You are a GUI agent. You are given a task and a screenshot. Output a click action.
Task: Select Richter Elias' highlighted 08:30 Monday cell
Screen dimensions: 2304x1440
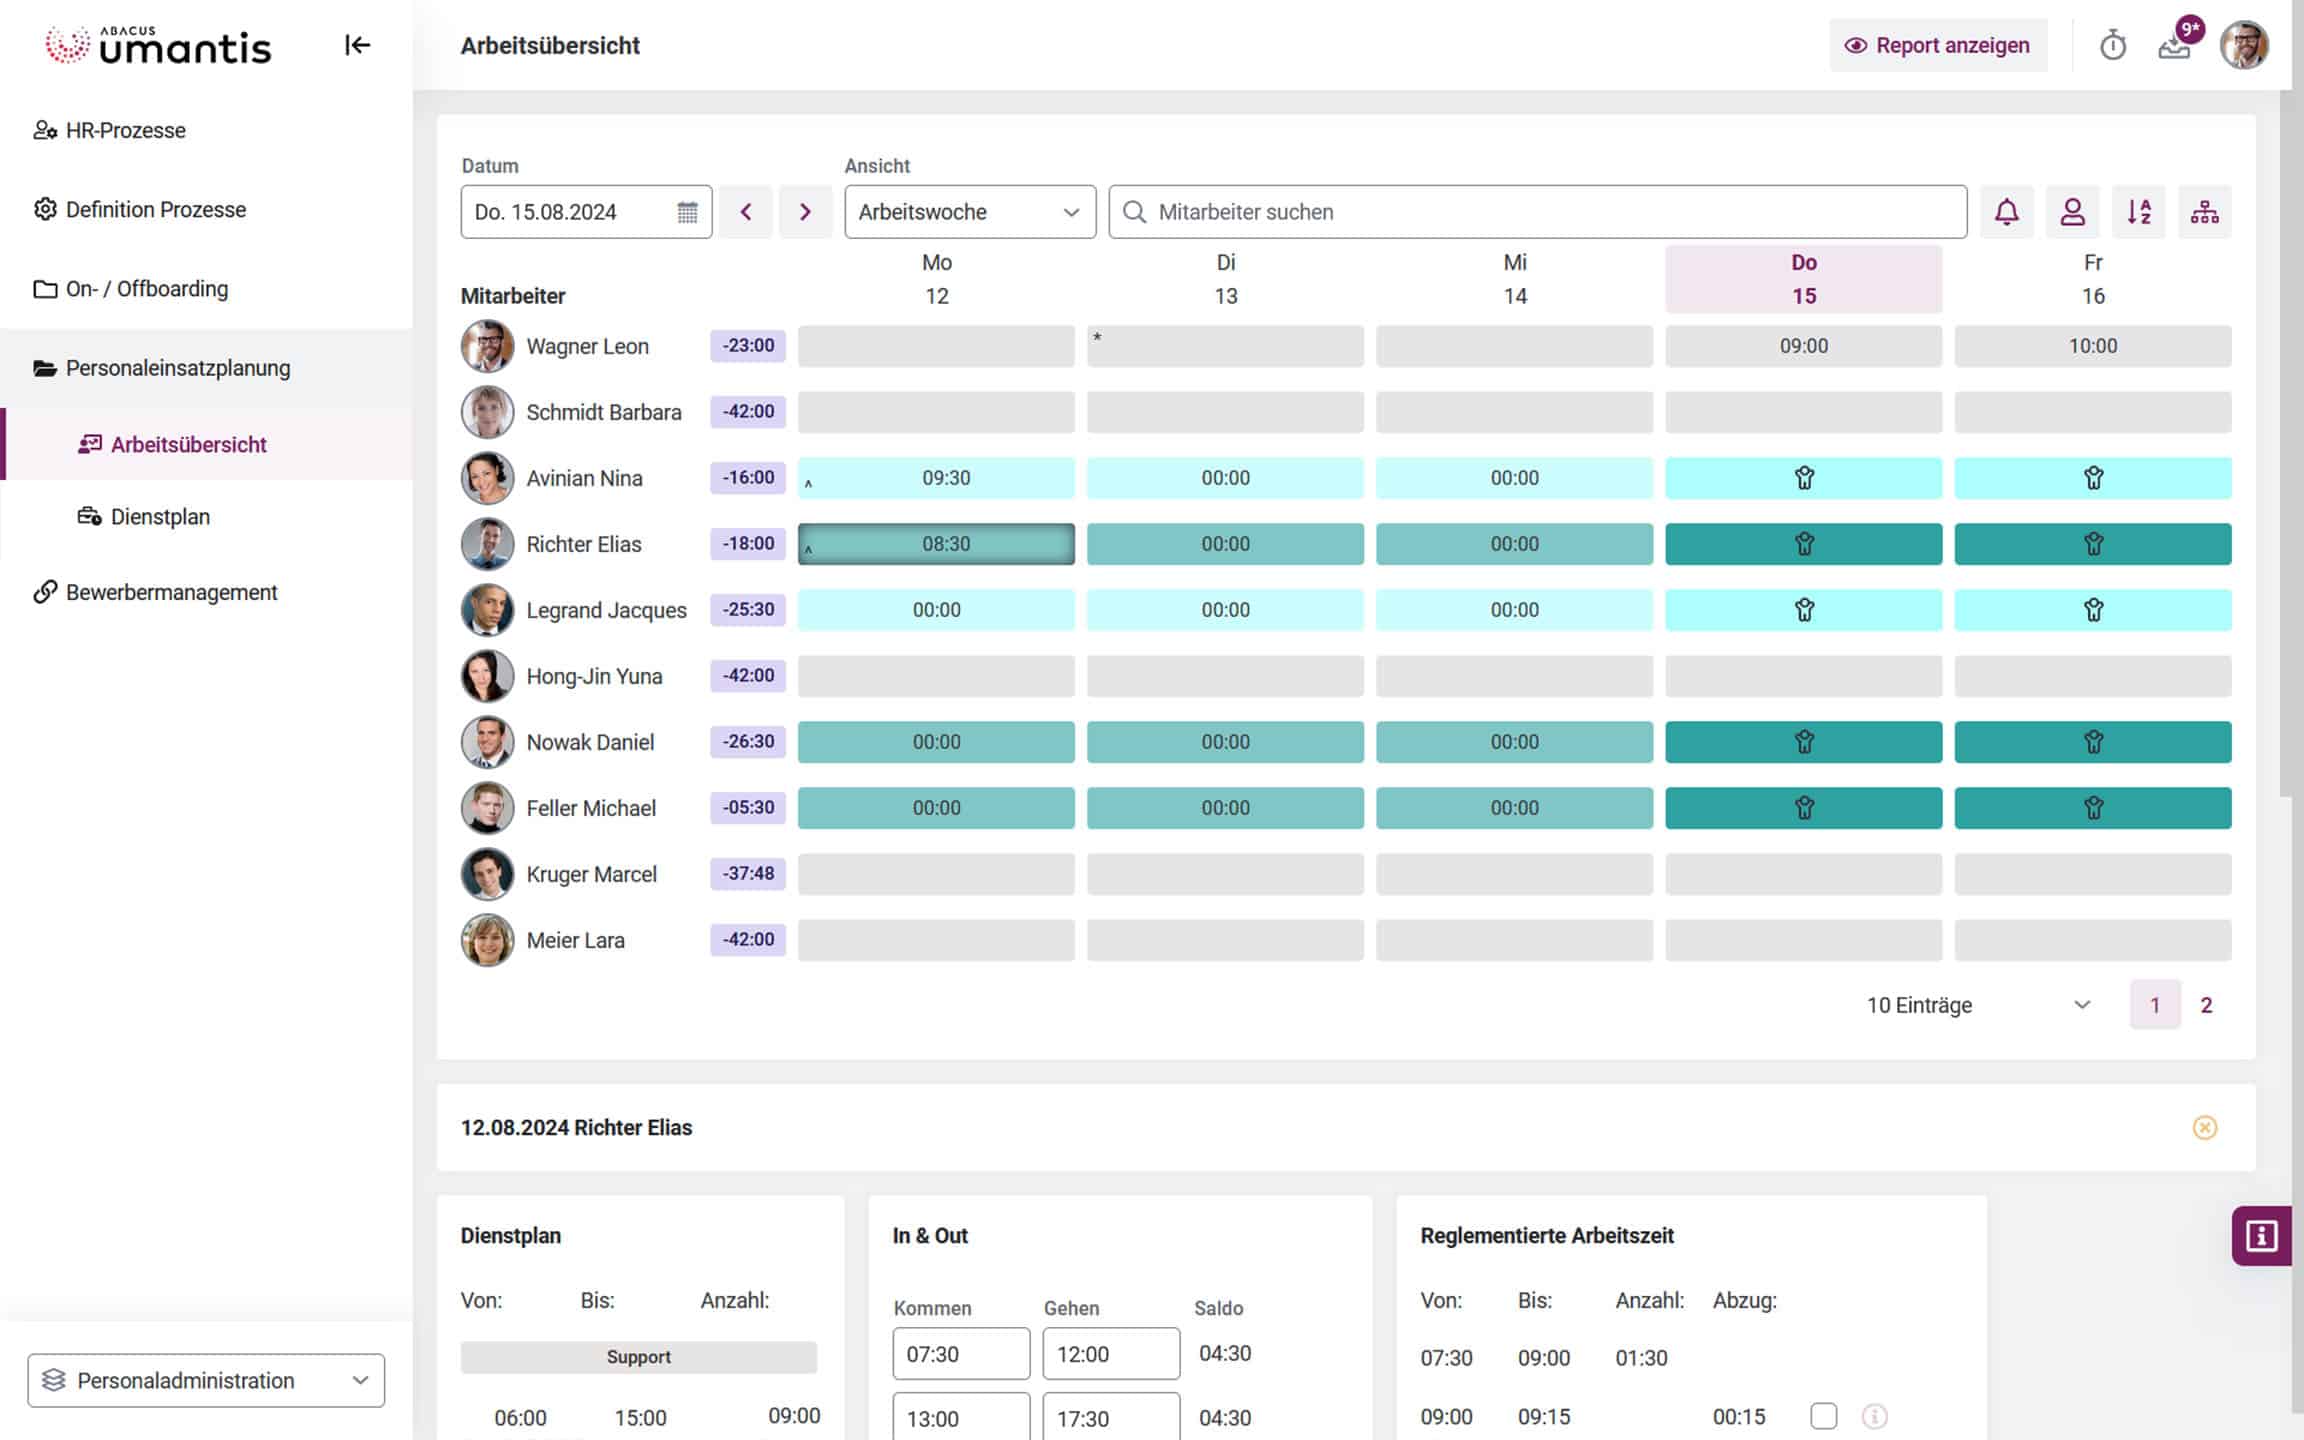935,543
